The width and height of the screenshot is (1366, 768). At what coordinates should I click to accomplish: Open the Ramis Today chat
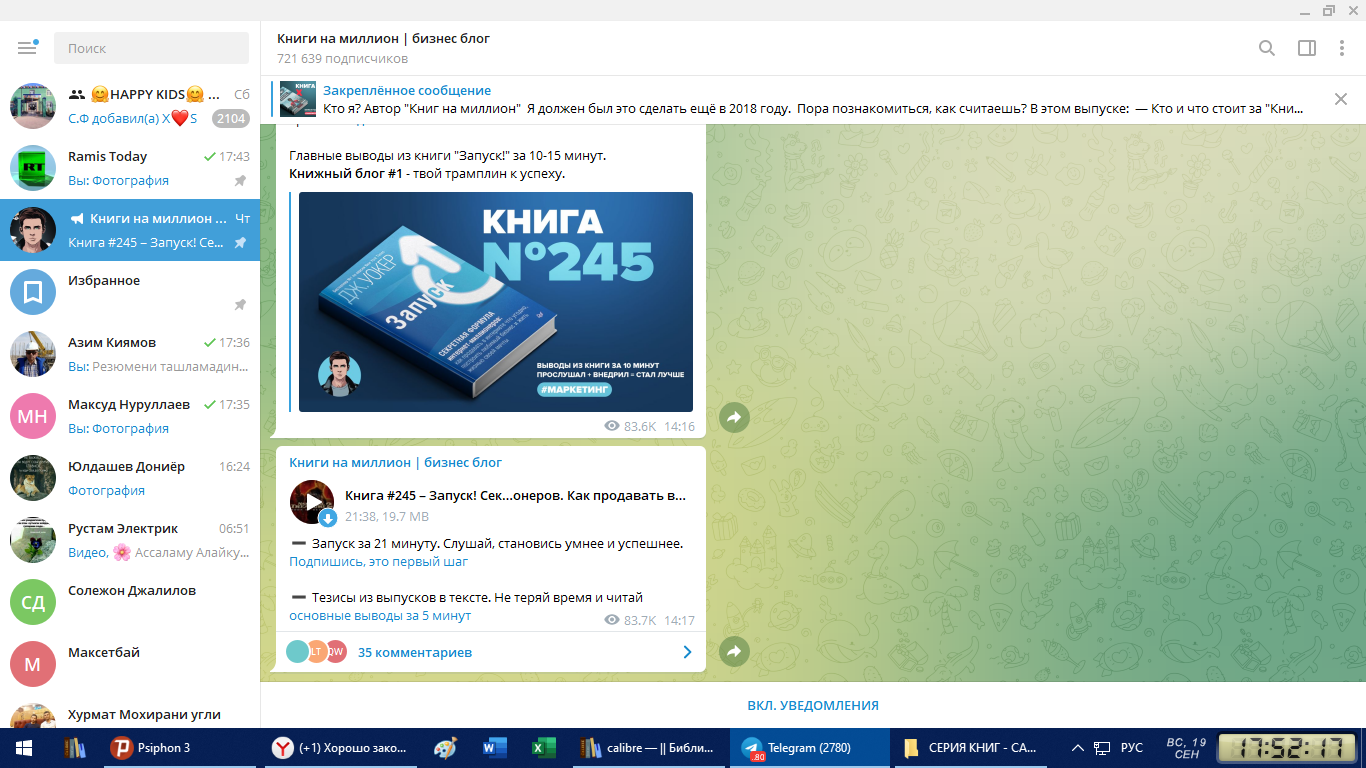(130, 168)
